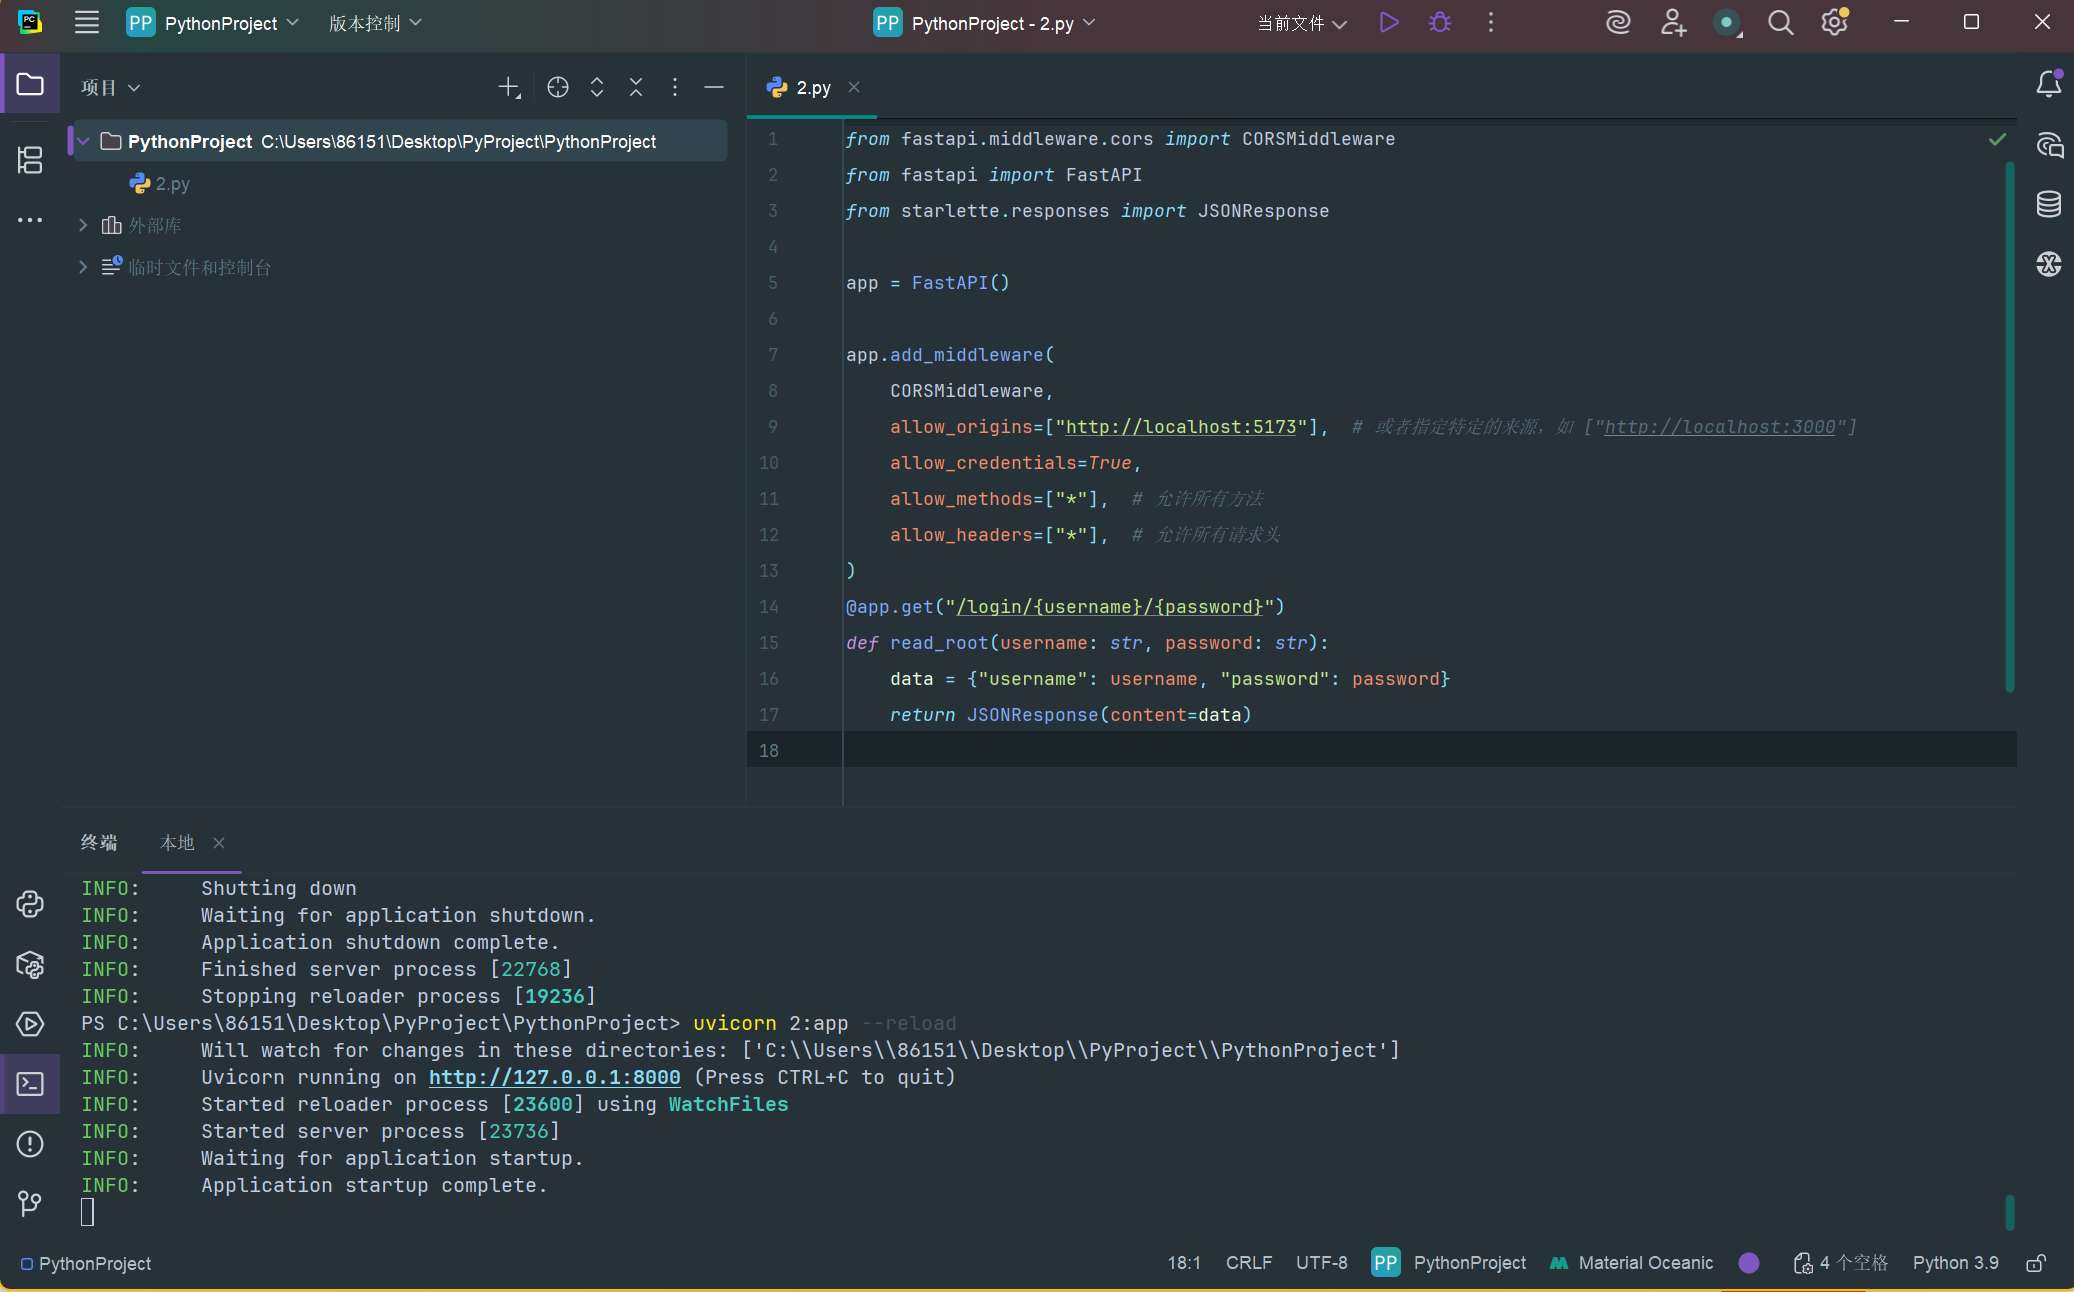Viewport: 2074px width, 1292px height.
Task: Expand all items in project tree
Action: click(x=597, y=88)
